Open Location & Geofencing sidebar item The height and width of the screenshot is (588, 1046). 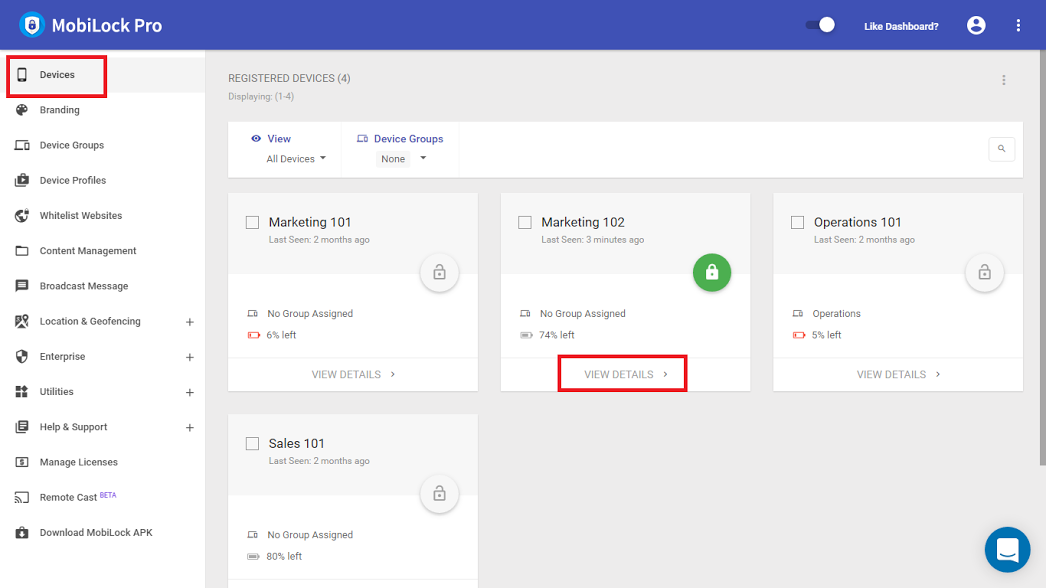click(103, 321)
